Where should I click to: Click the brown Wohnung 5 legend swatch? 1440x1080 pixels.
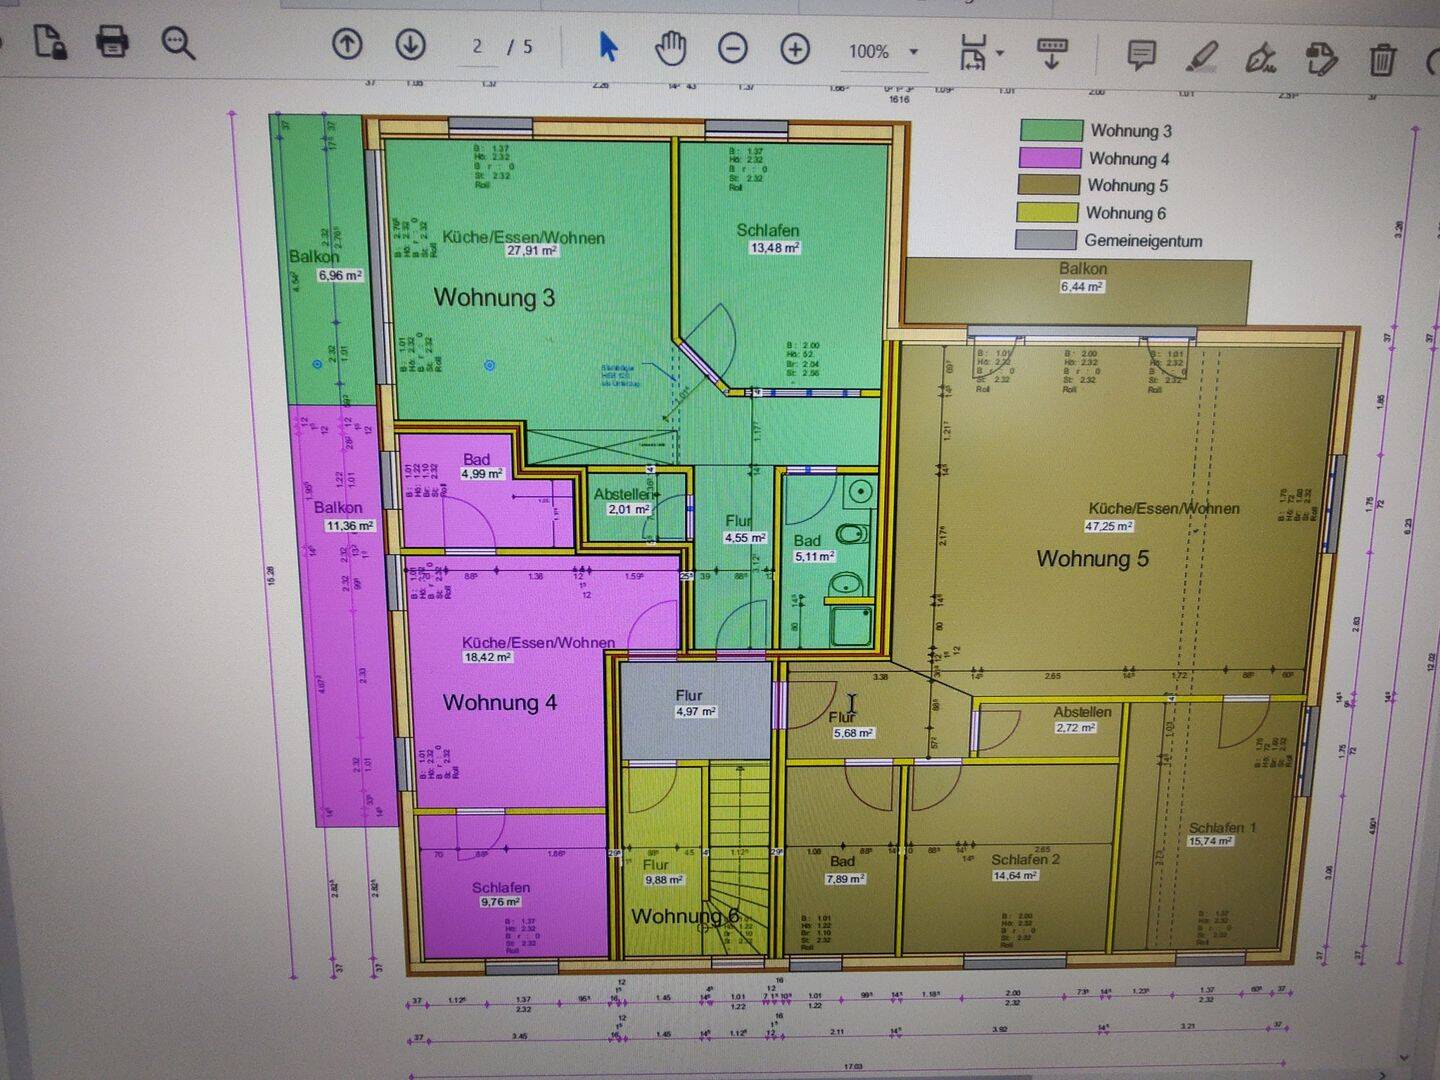pyautogui.click(x=1049, y=184)
